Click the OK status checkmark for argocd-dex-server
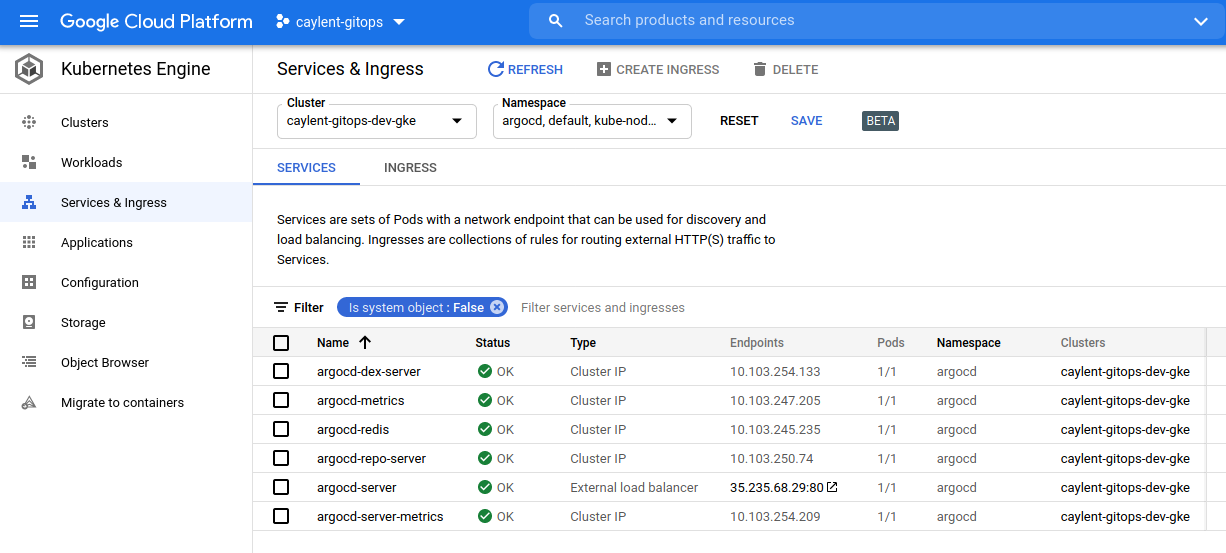This screenshot has height=553, width=1226. (x=485, y=371)
